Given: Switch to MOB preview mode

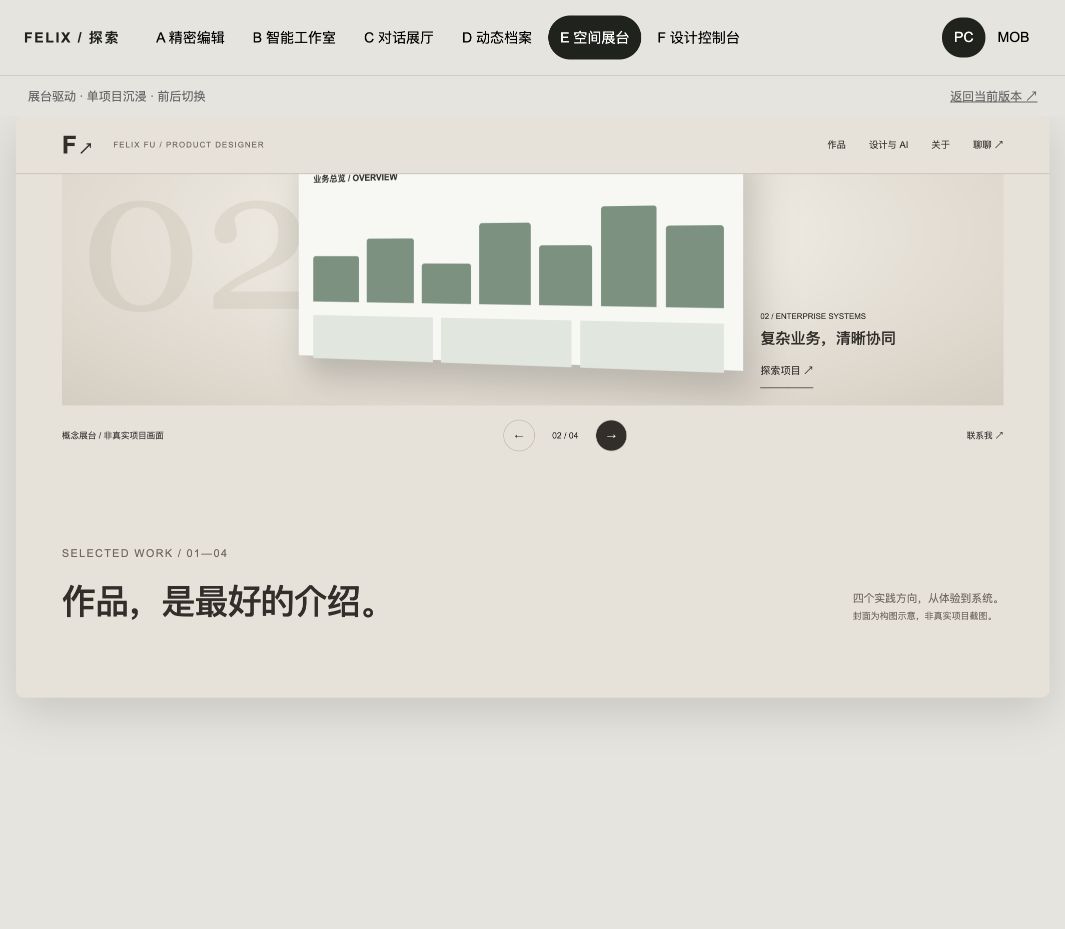Looking at the screenshot, I should click(x=1013, y=37).
